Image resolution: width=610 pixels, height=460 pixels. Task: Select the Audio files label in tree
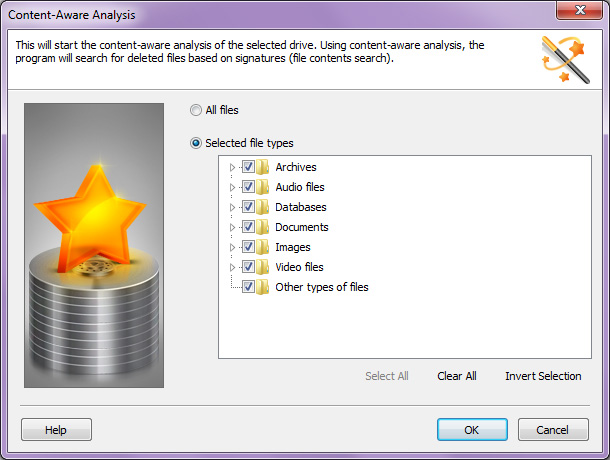point(300,187)
